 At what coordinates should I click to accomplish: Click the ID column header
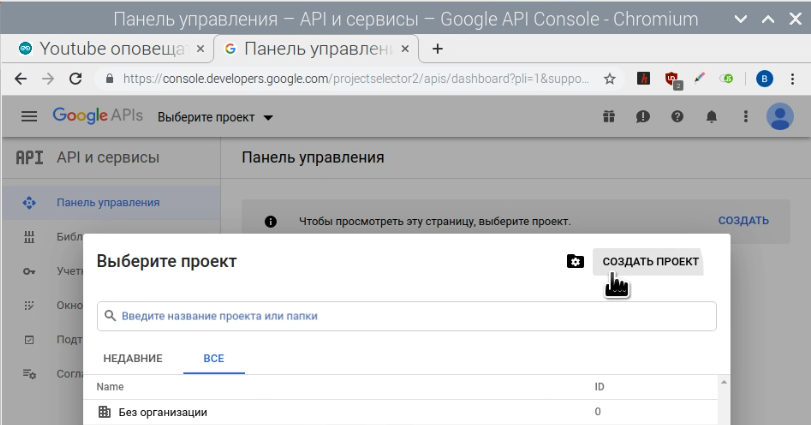click(599, 387)
